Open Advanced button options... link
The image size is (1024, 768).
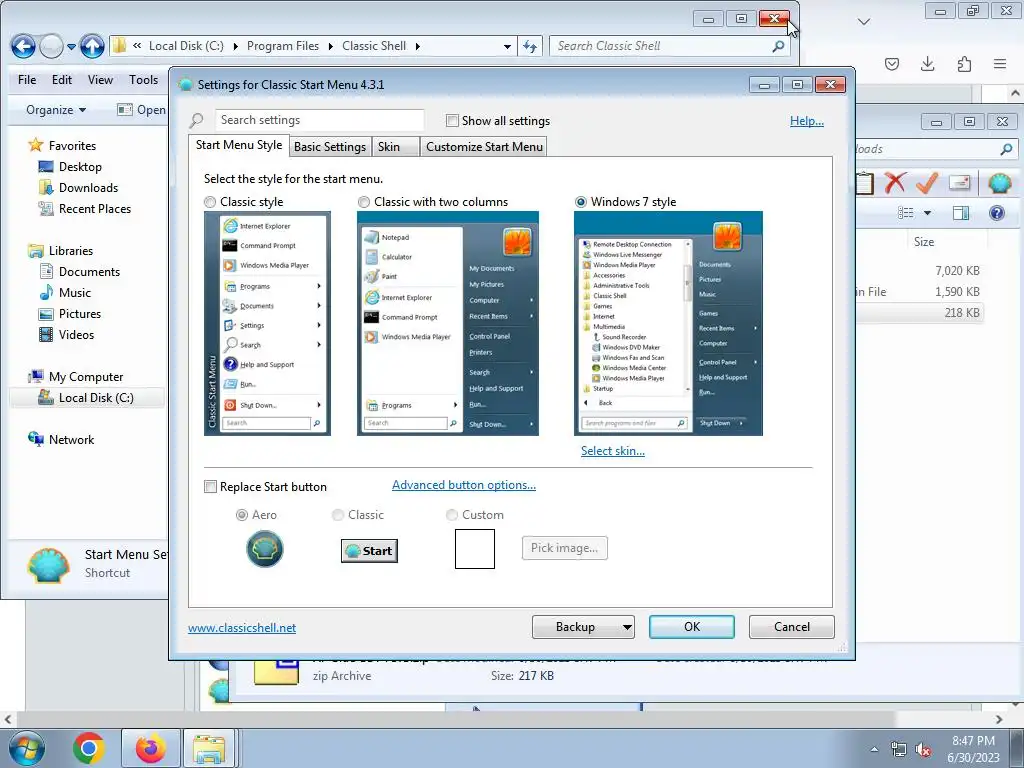tap(464, 485)
